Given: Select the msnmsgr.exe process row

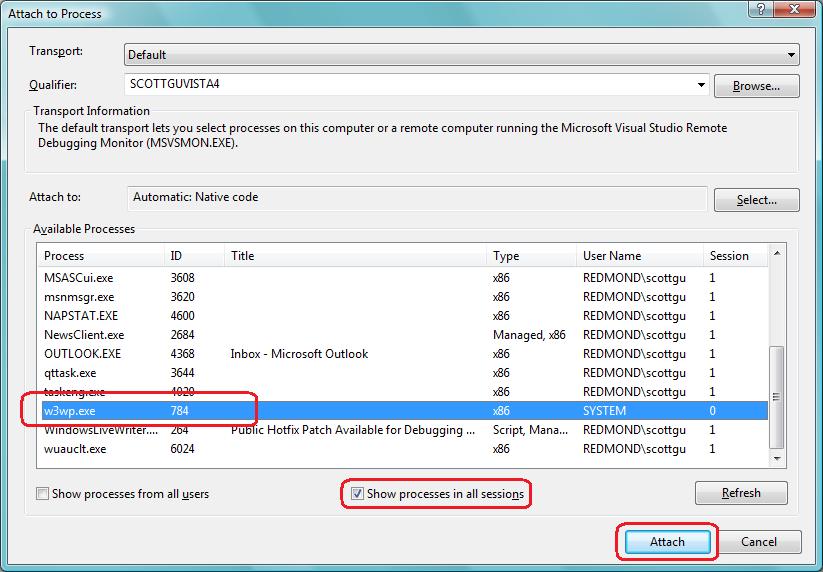Looking at the screenshot, I should click(x=403, y=297).
